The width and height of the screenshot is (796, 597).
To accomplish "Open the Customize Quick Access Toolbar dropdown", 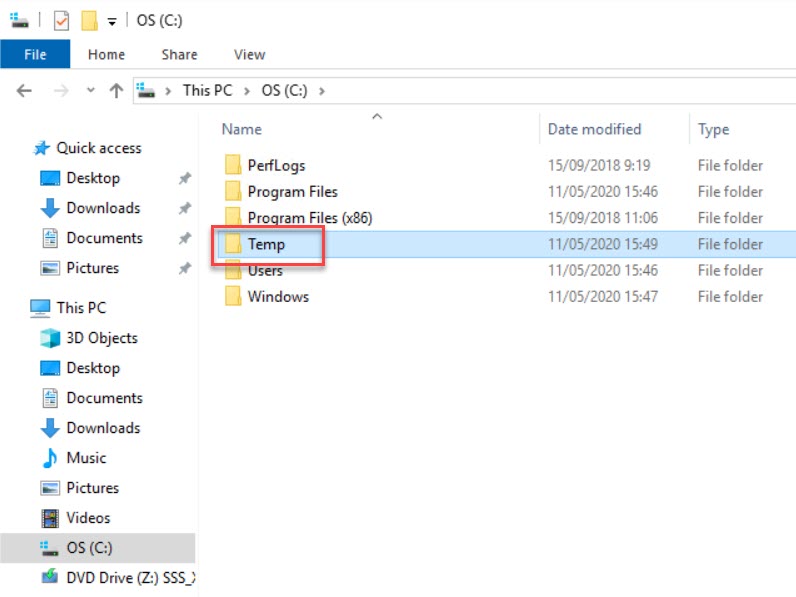I will click(x=112, y=21).
